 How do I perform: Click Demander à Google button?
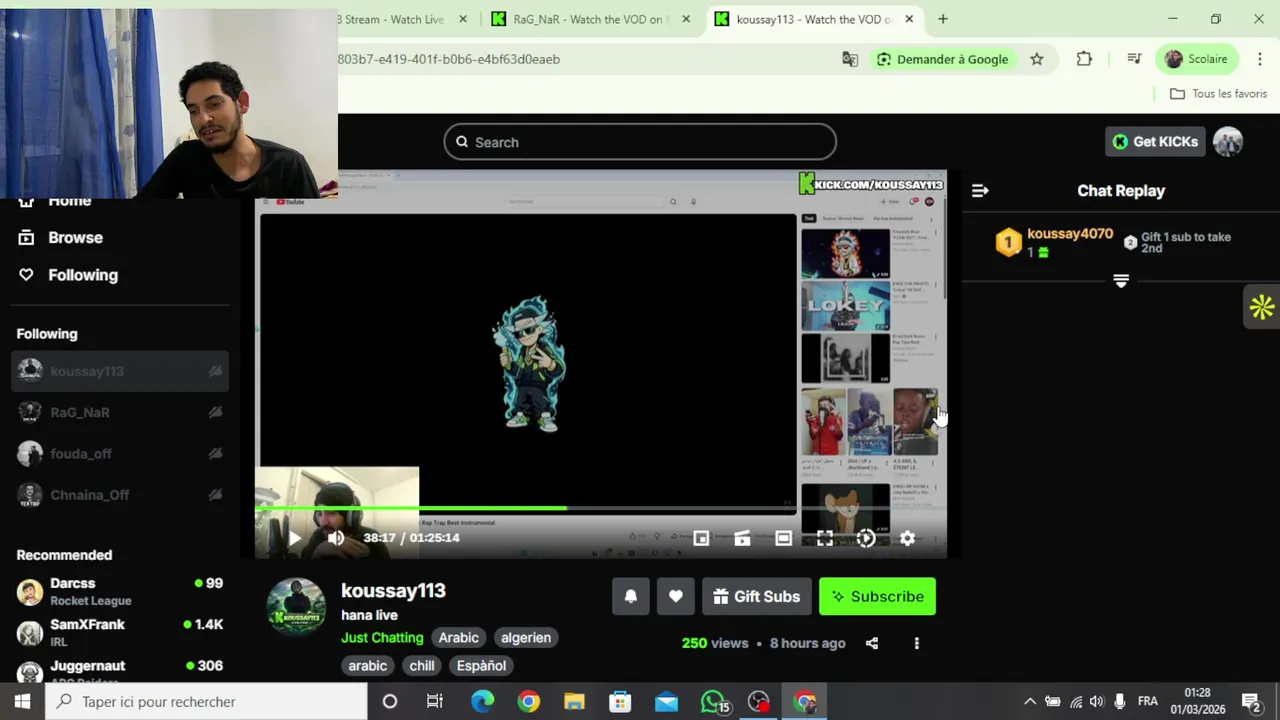942,59
